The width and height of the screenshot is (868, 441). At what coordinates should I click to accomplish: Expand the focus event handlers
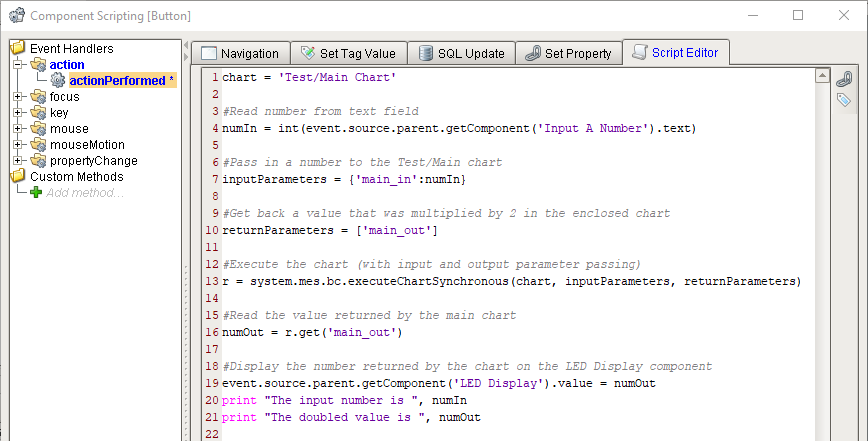(19, 97)
